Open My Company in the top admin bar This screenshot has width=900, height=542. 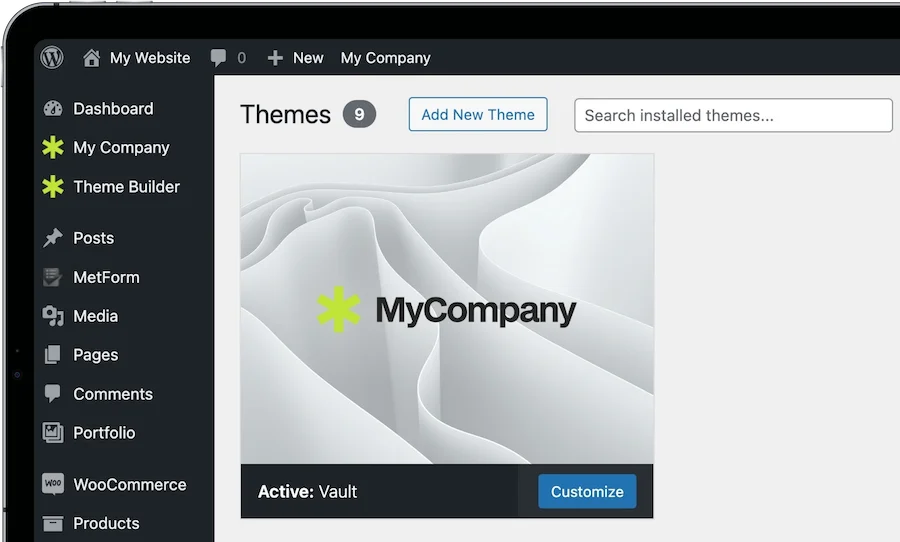(x=385, y=58)
